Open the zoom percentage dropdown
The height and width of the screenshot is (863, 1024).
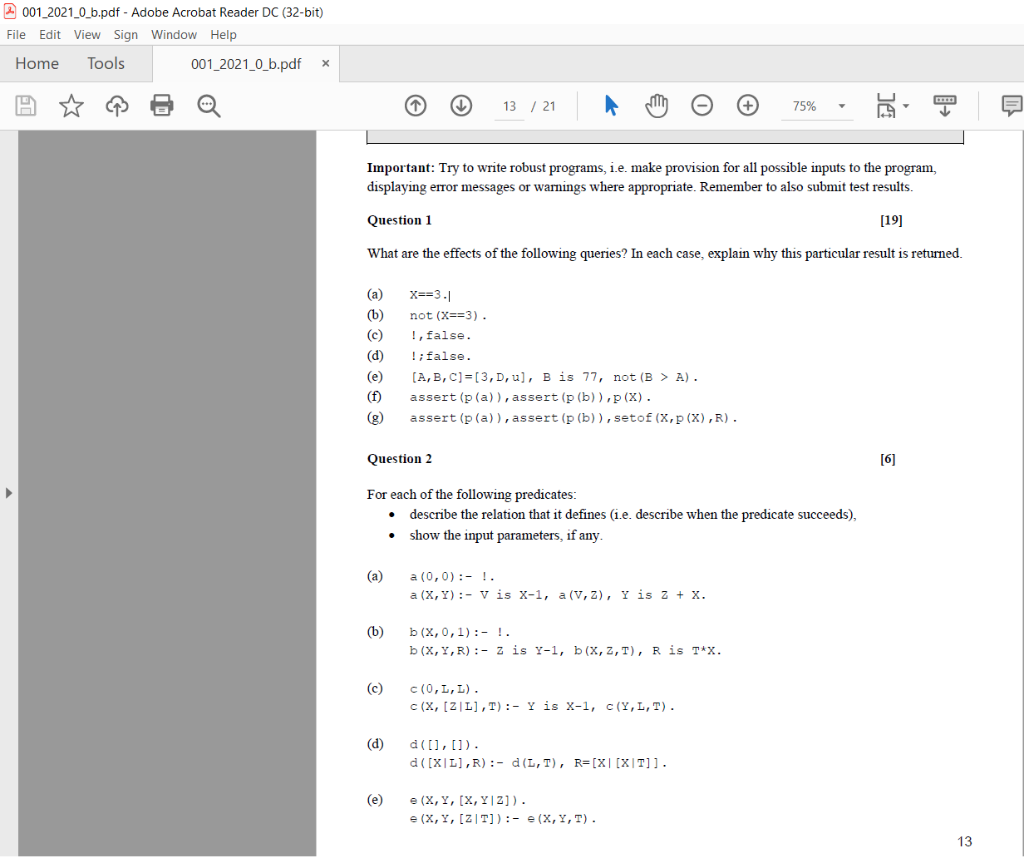(840, 105)
